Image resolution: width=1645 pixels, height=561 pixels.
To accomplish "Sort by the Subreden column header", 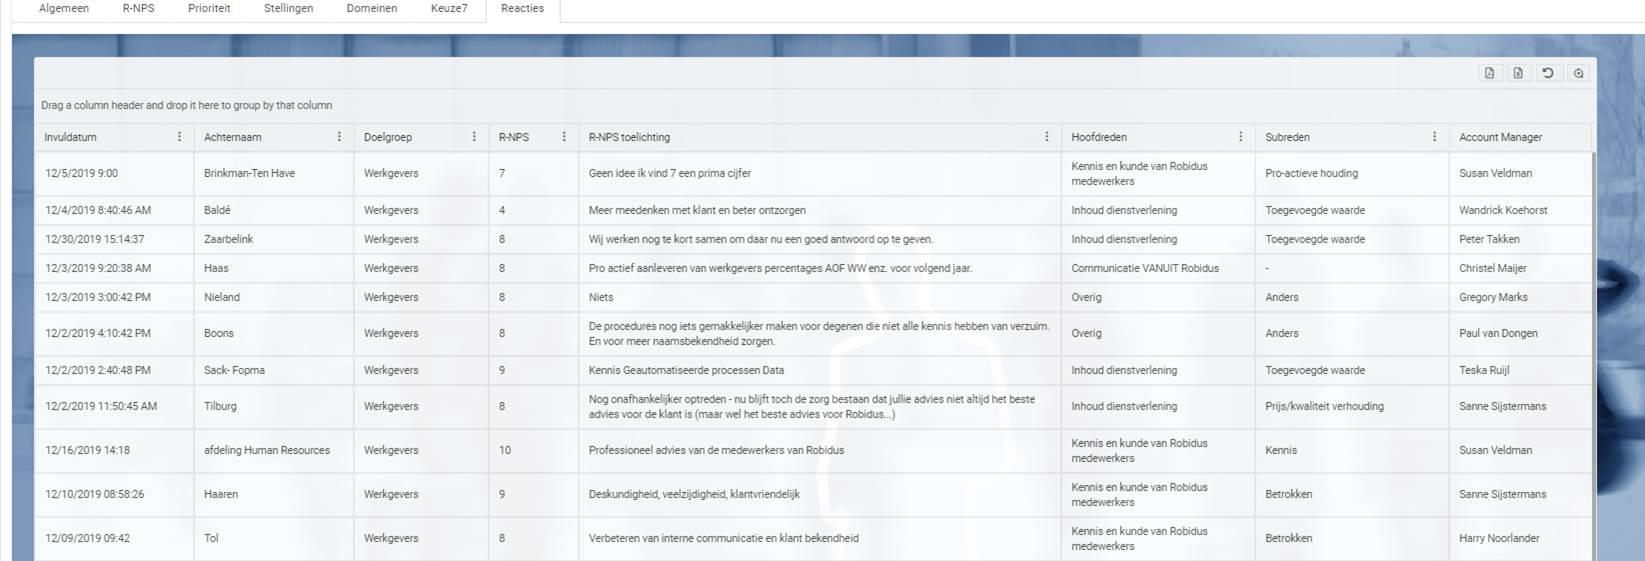I will coord(1287,137).
